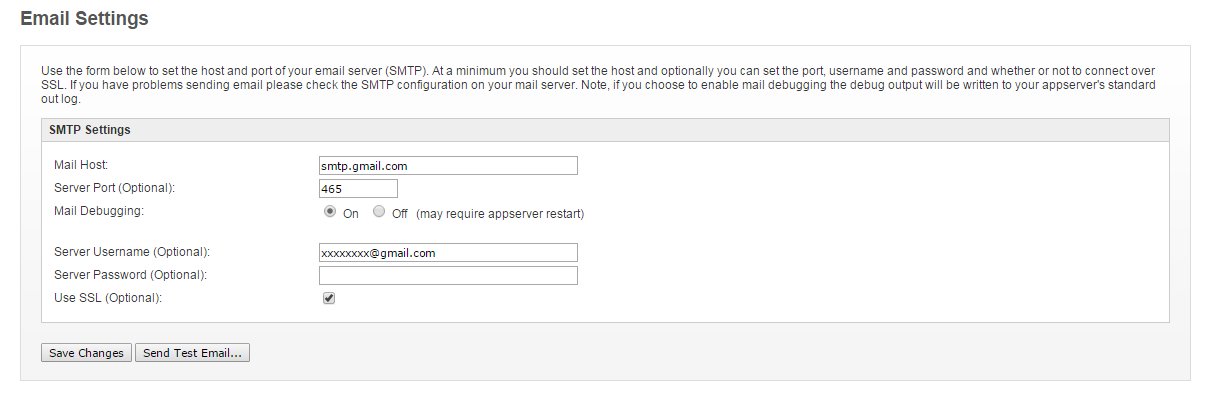The image size is (1210, 408).
Task: Click the 'Mail Host:' label
Action: tap(81, 164)
